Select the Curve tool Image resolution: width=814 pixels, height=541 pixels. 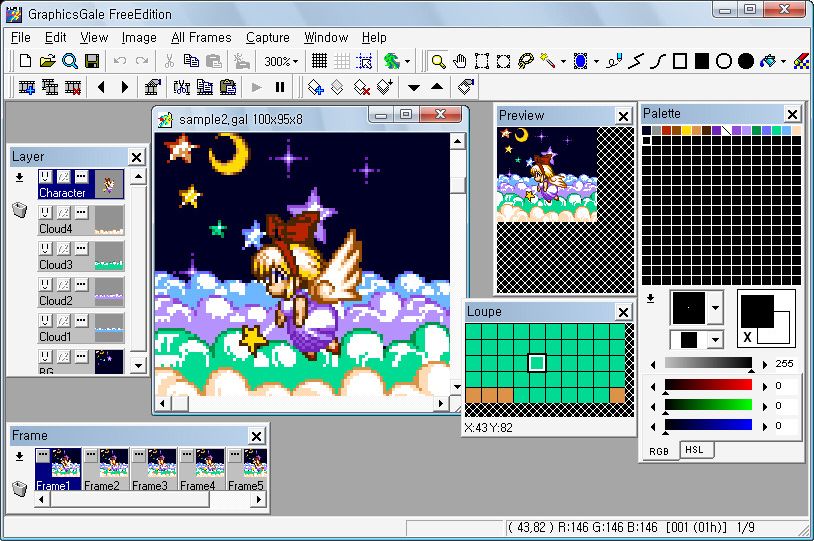click(658, 61)
